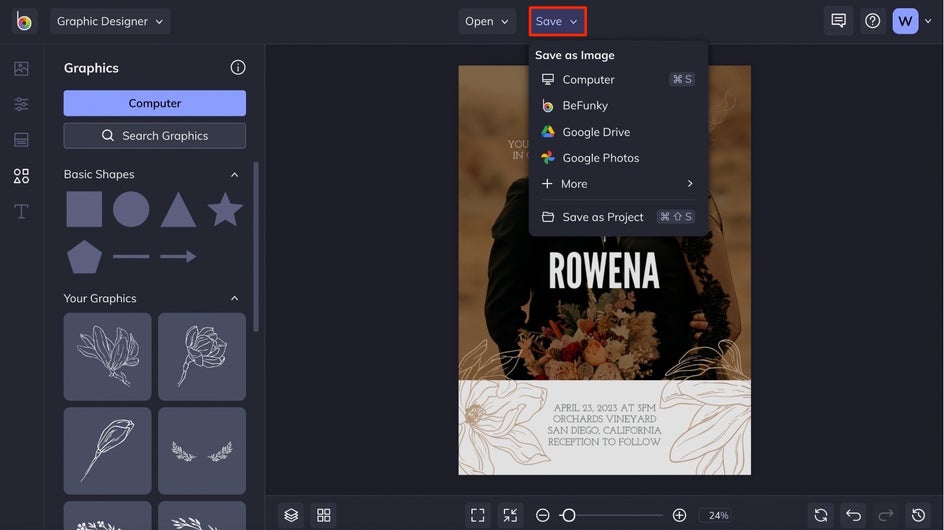
Task: Open the Graphic Designer dropdown
Action: [x=110, y=21]
